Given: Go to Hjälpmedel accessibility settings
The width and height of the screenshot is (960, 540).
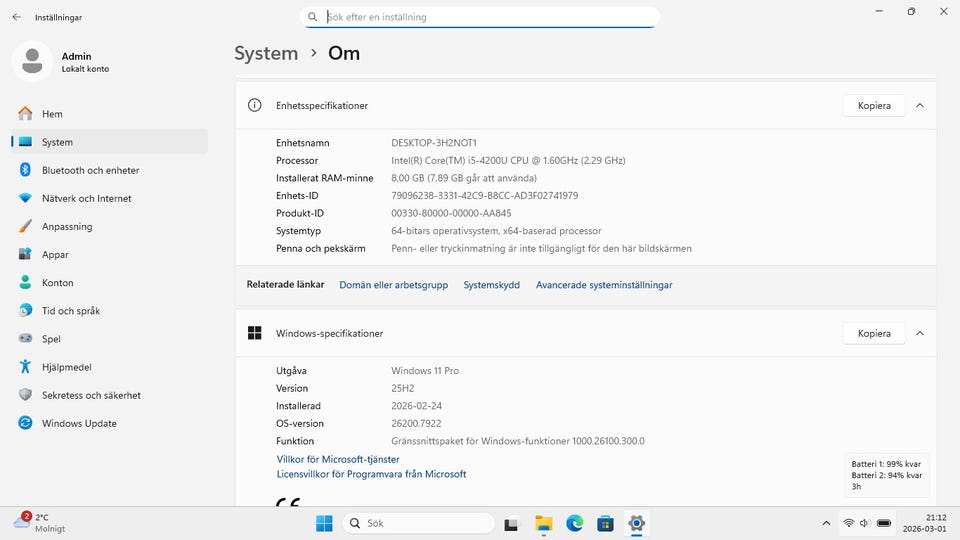Looking at the screenshot, I should [66, 367].
